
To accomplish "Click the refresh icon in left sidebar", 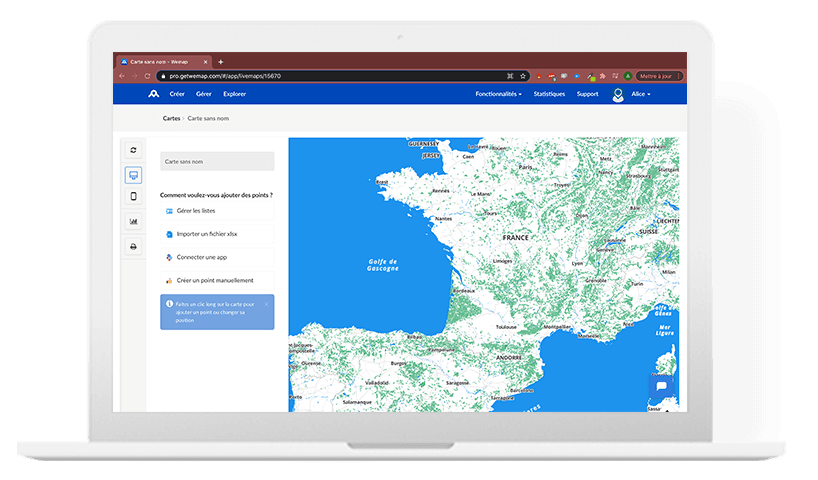I will 134,150.
